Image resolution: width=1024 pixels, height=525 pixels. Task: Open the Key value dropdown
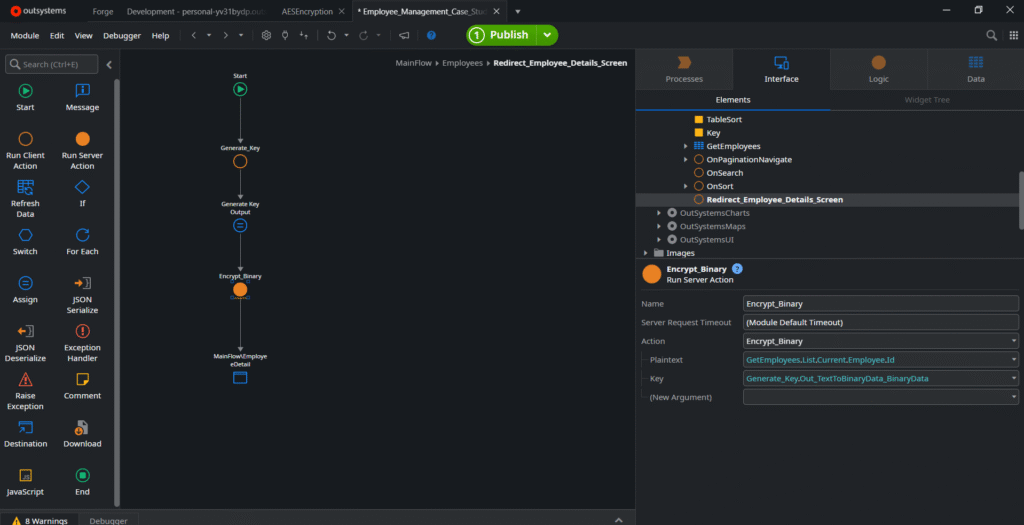pos(1014,378)
